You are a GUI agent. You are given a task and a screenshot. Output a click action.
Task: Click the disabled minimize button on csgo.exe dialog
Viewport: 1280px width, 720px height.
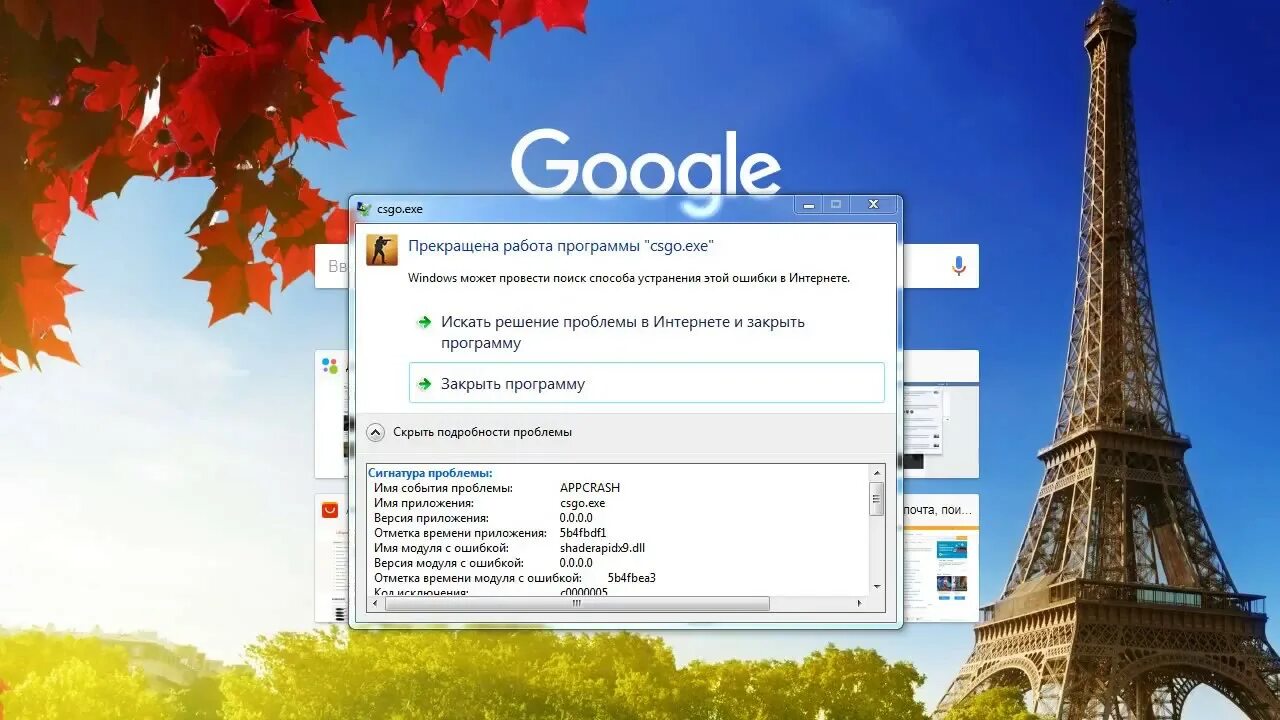pos(808,204)
